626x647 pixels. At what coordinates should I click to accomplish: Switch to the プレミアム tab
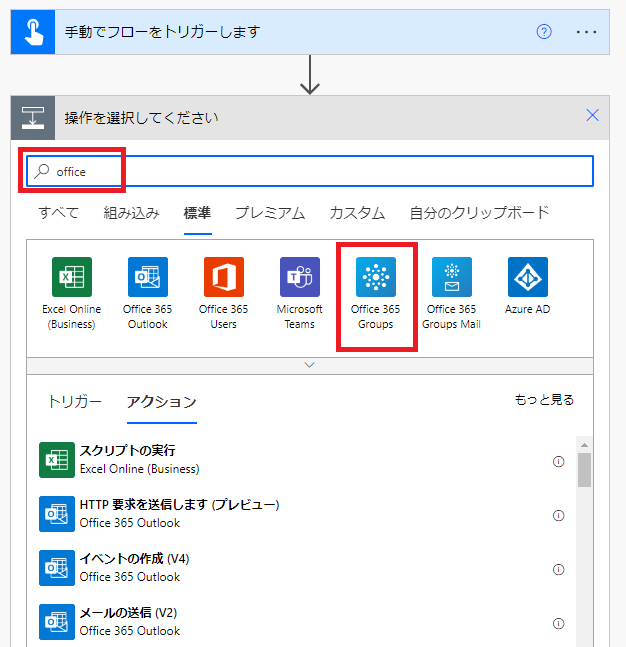[269, 212]
